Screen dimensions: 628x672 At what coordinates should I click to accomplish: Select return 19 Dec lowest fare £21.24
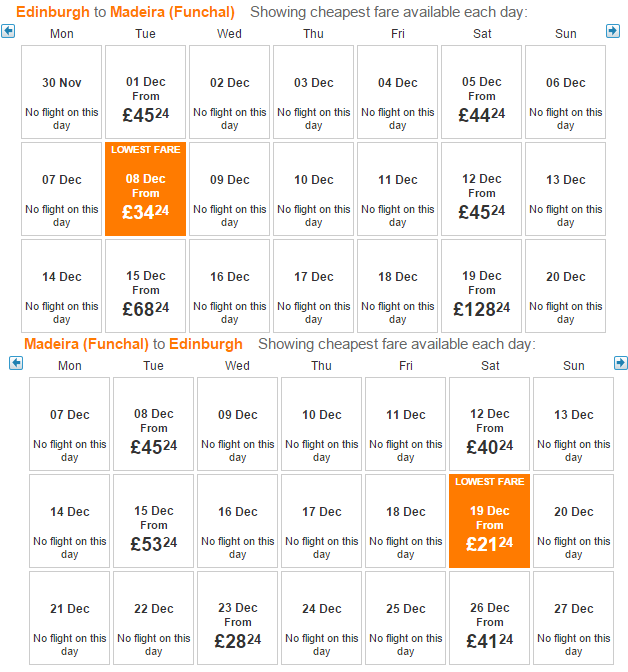[x=490, y=521]
